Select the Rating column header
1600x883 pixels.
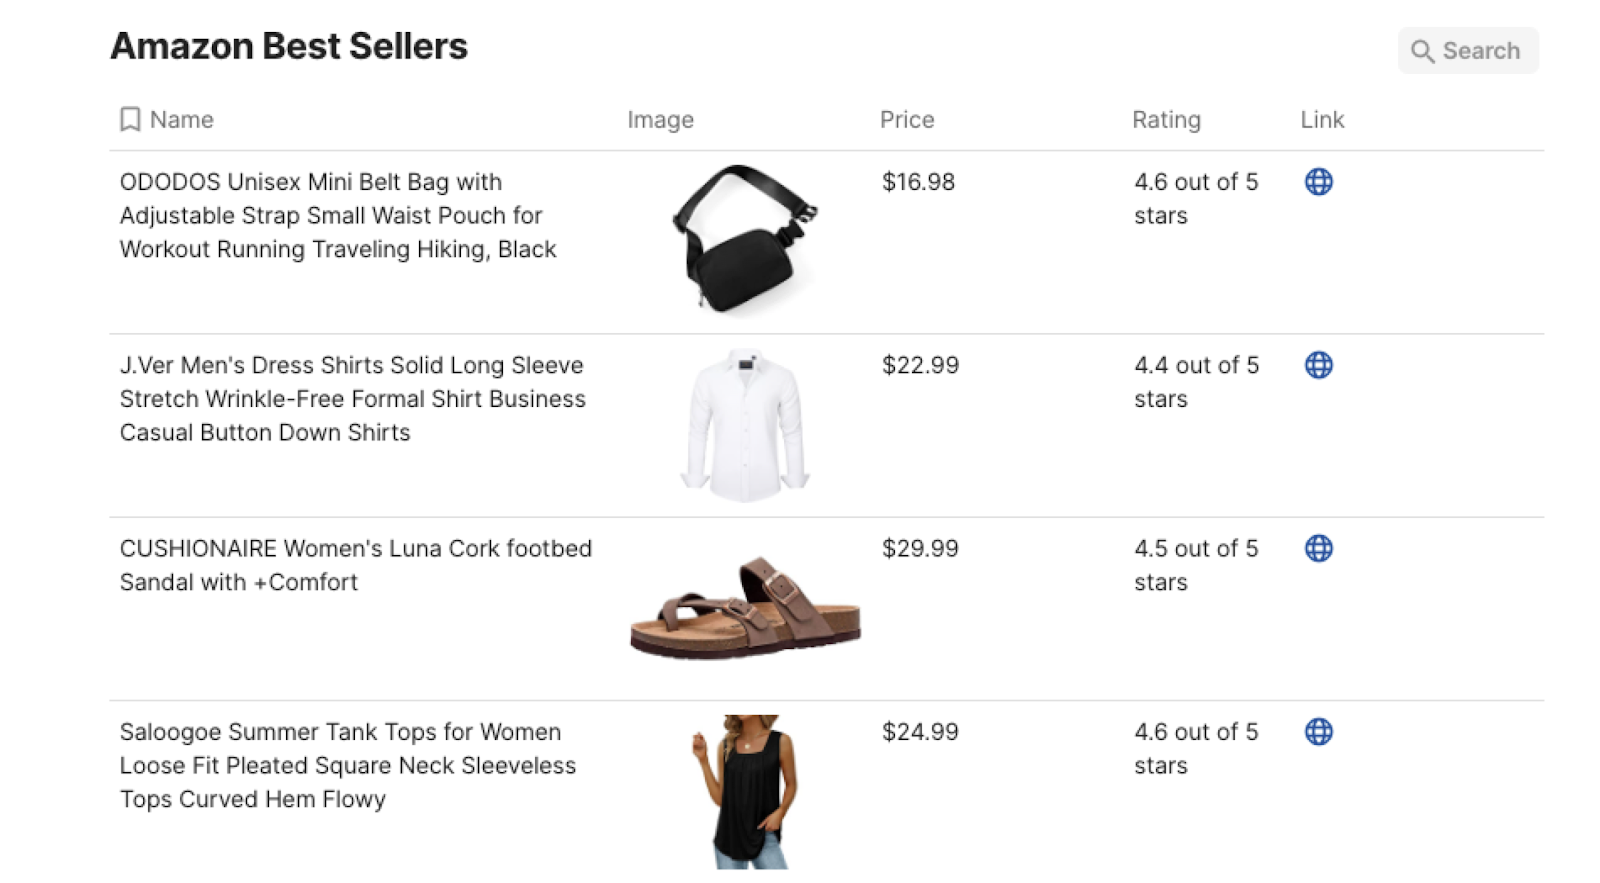coord(1166,120)
